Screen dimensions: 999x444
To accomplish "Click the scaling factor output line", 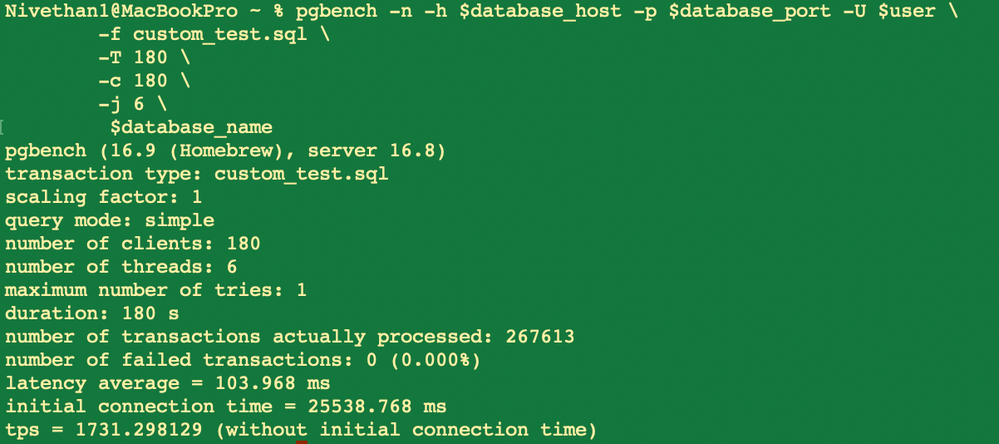I will pyautogui.click(x=103, y=197).
